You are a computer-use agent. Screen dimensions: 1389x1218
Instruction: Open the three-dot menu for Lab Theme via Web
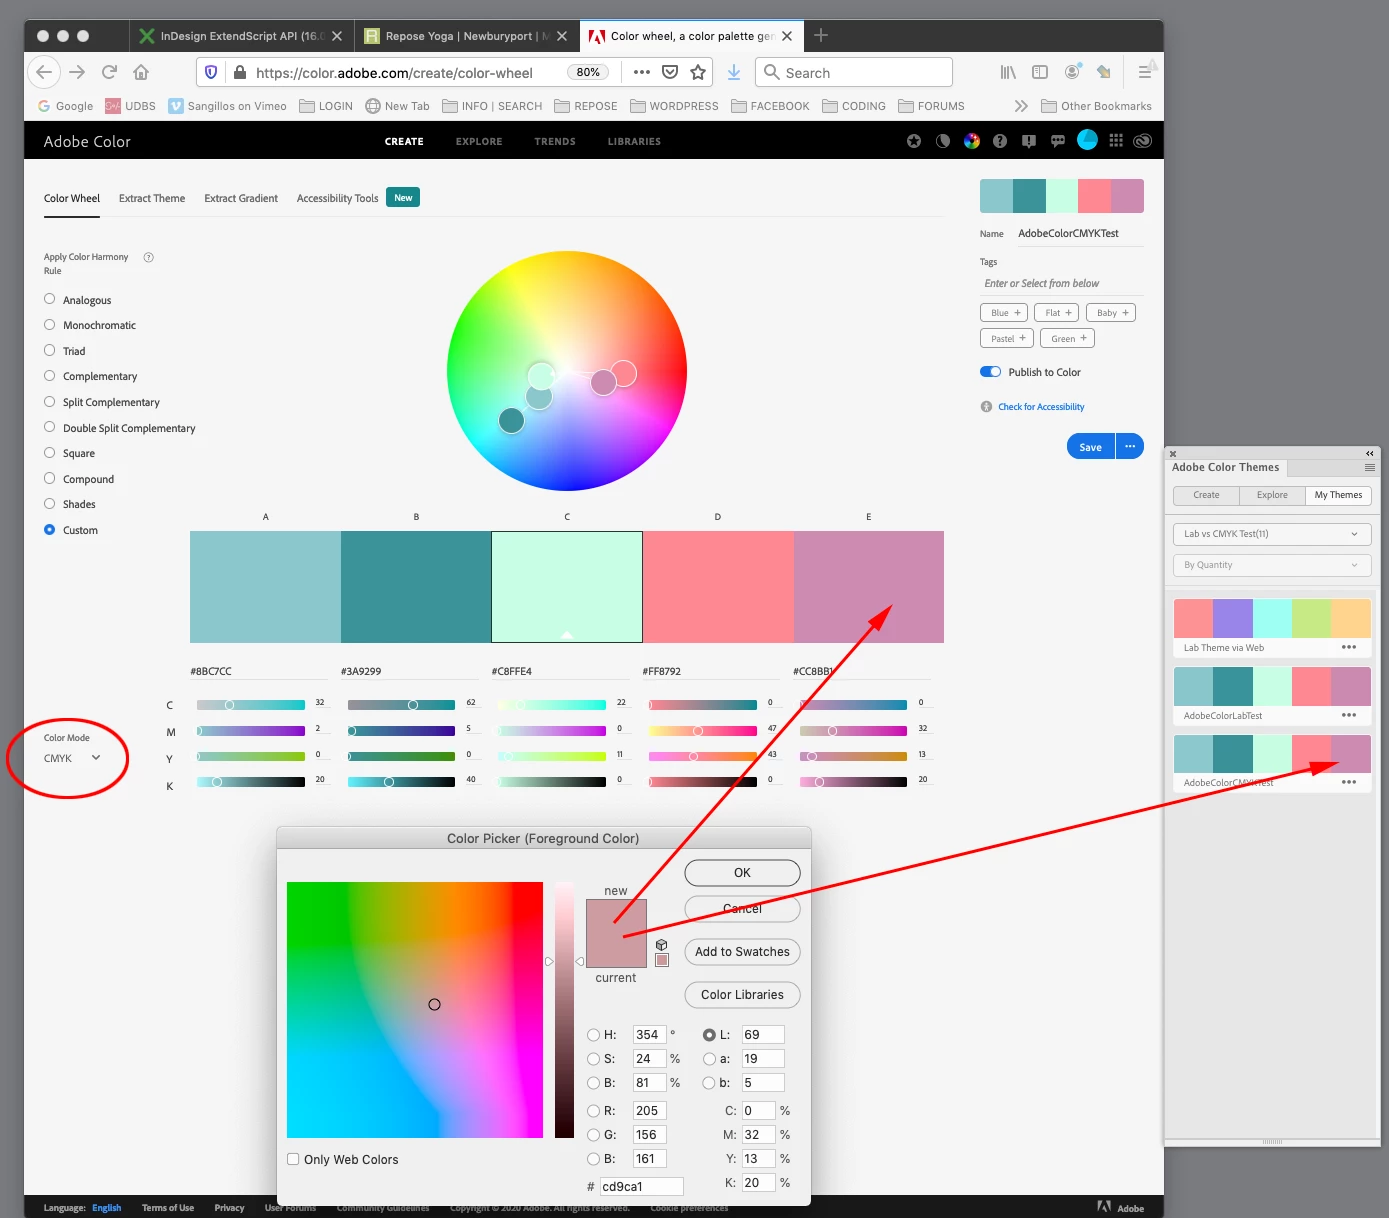[x=1349, y=647]
